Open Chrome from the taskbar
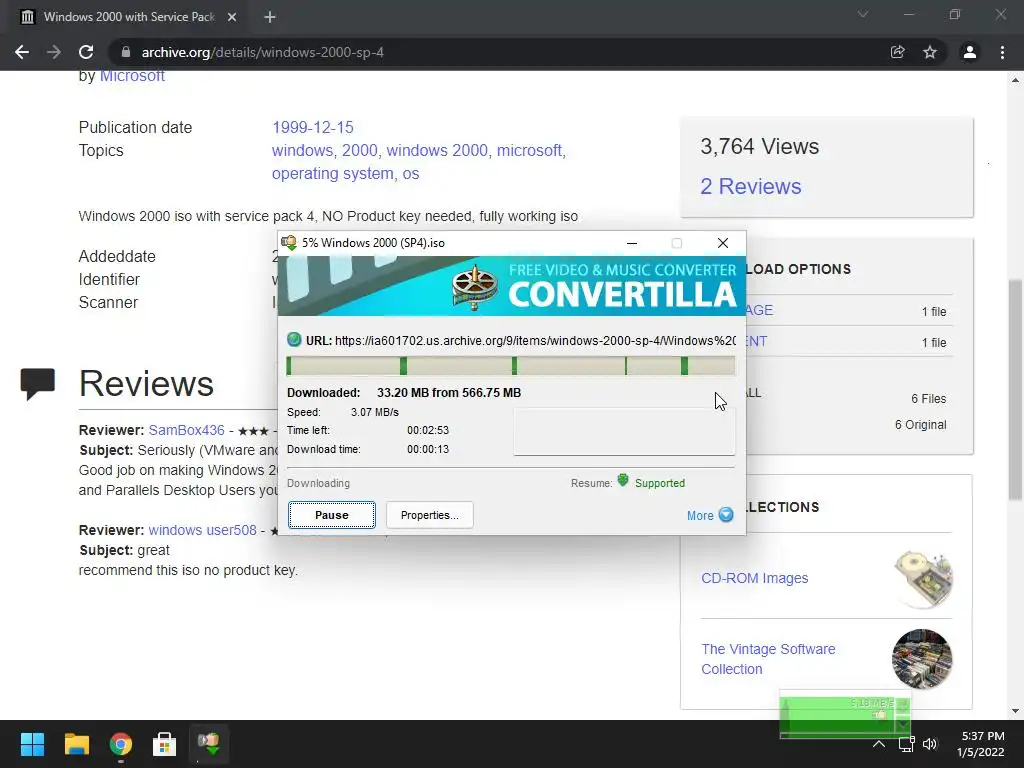The height and width of the screenshot is (768, 1024). (121, 744)
